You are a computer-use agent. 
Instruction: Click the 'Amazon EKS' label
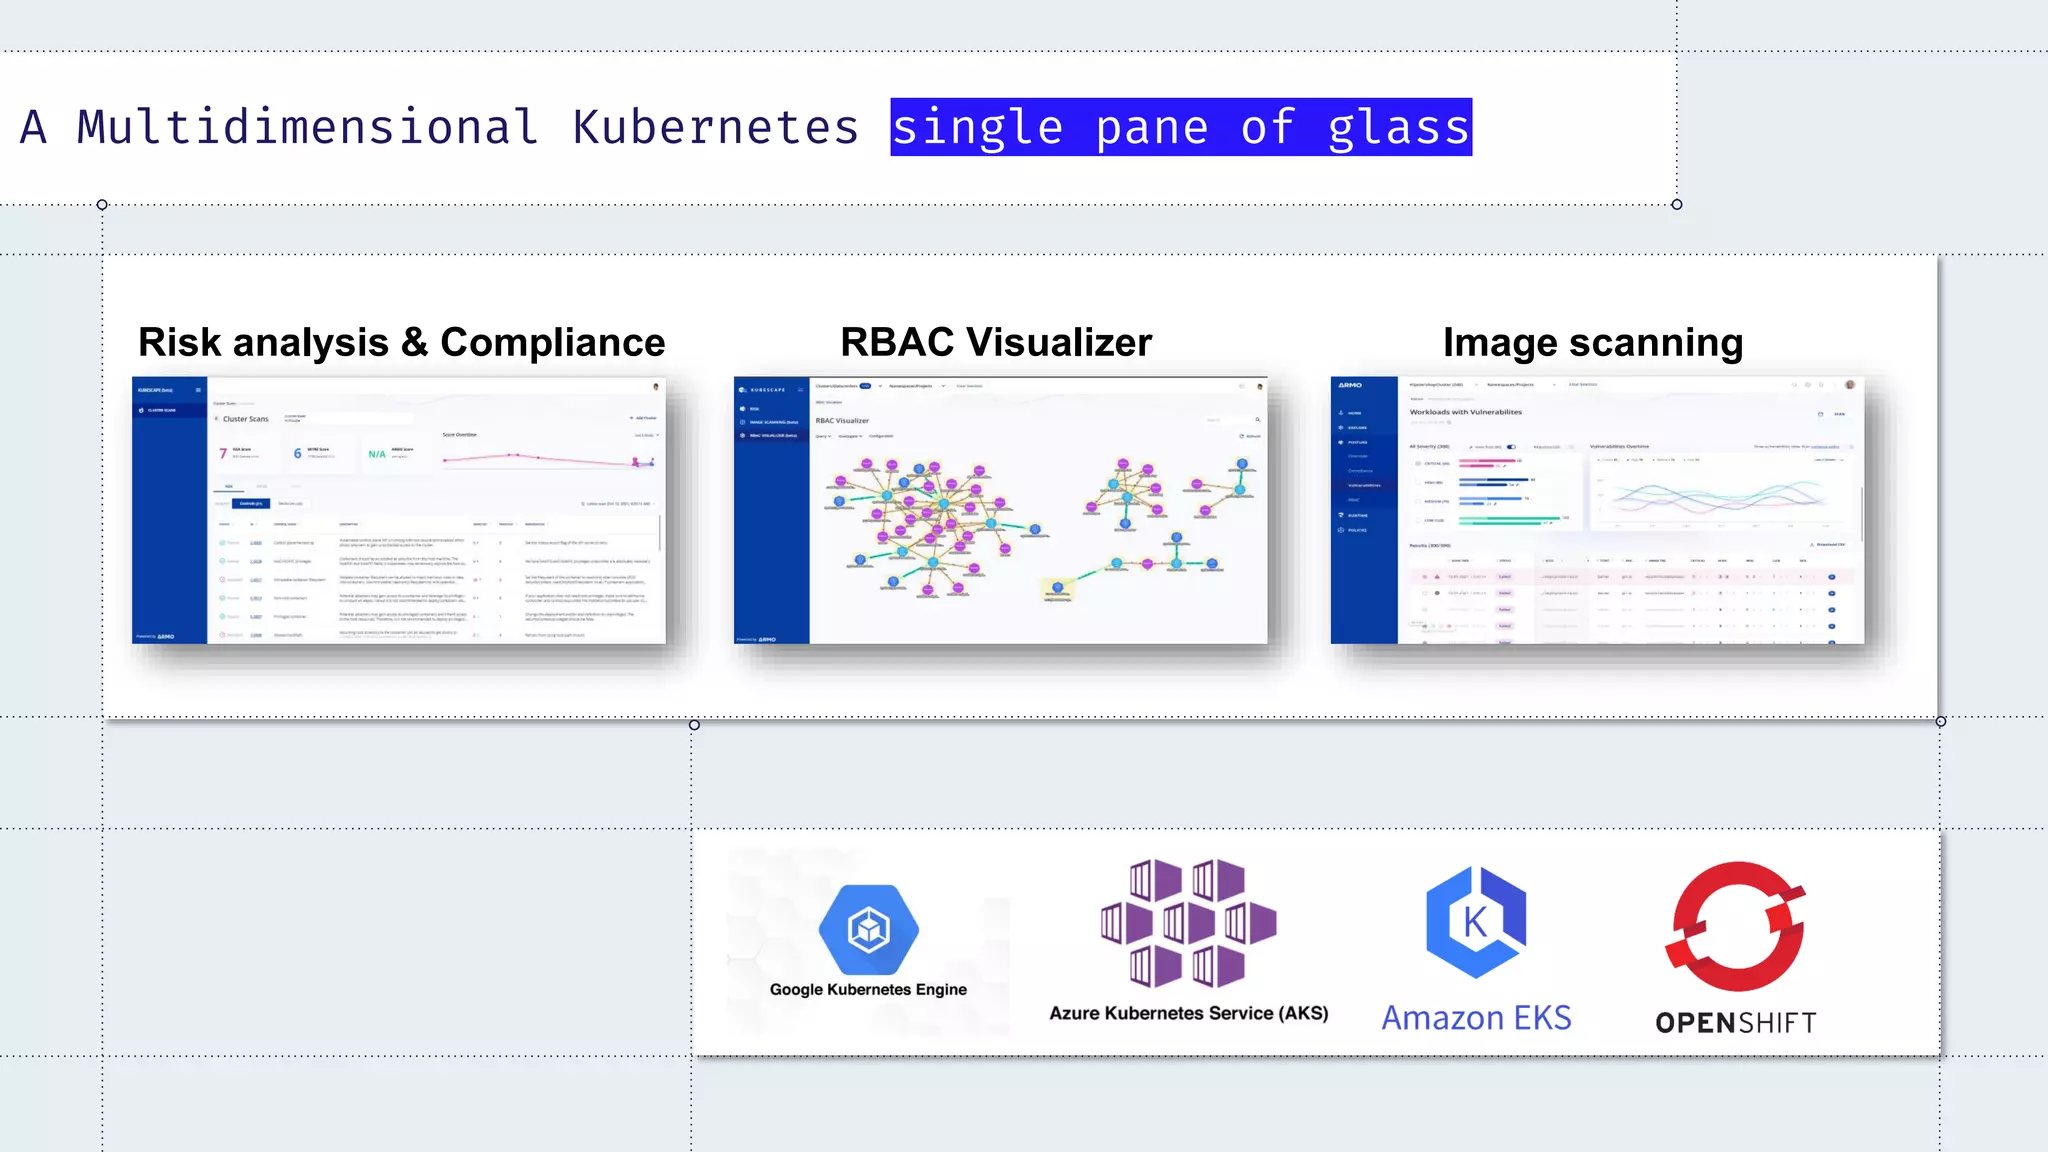pos(1476,1018)
